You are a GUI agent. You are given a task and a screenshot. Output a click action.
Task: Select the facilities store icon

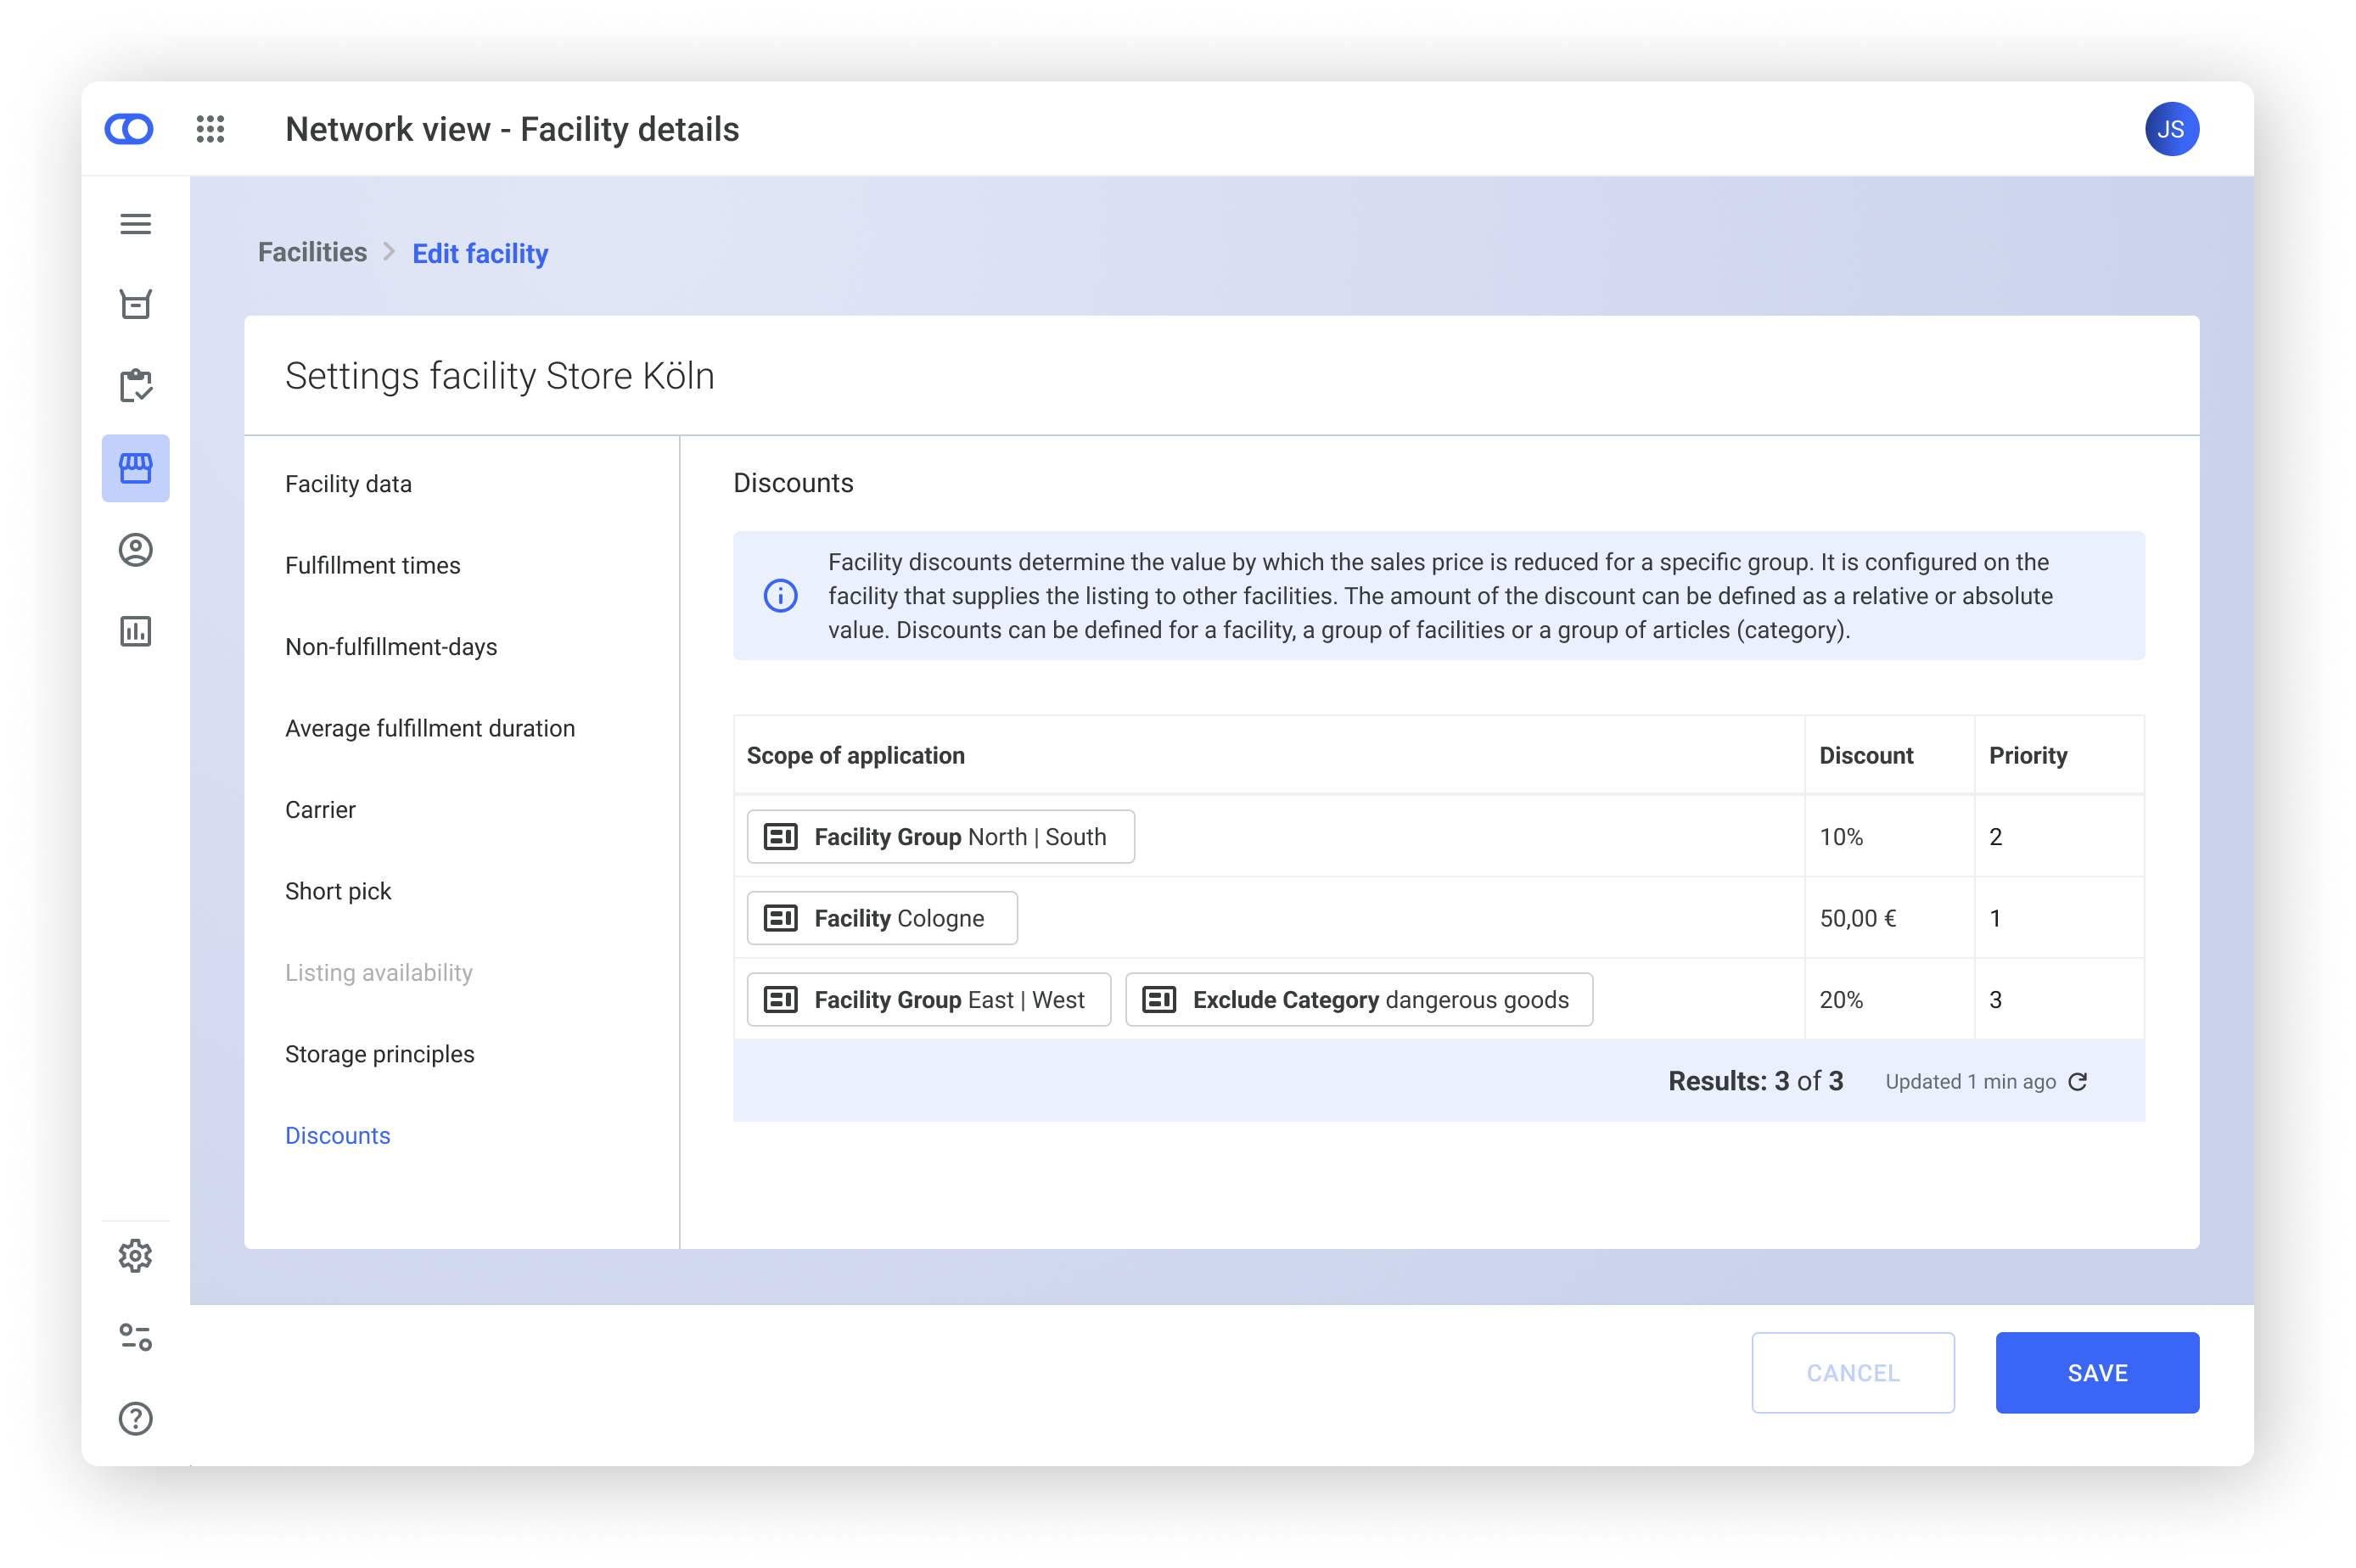point(135,468)
